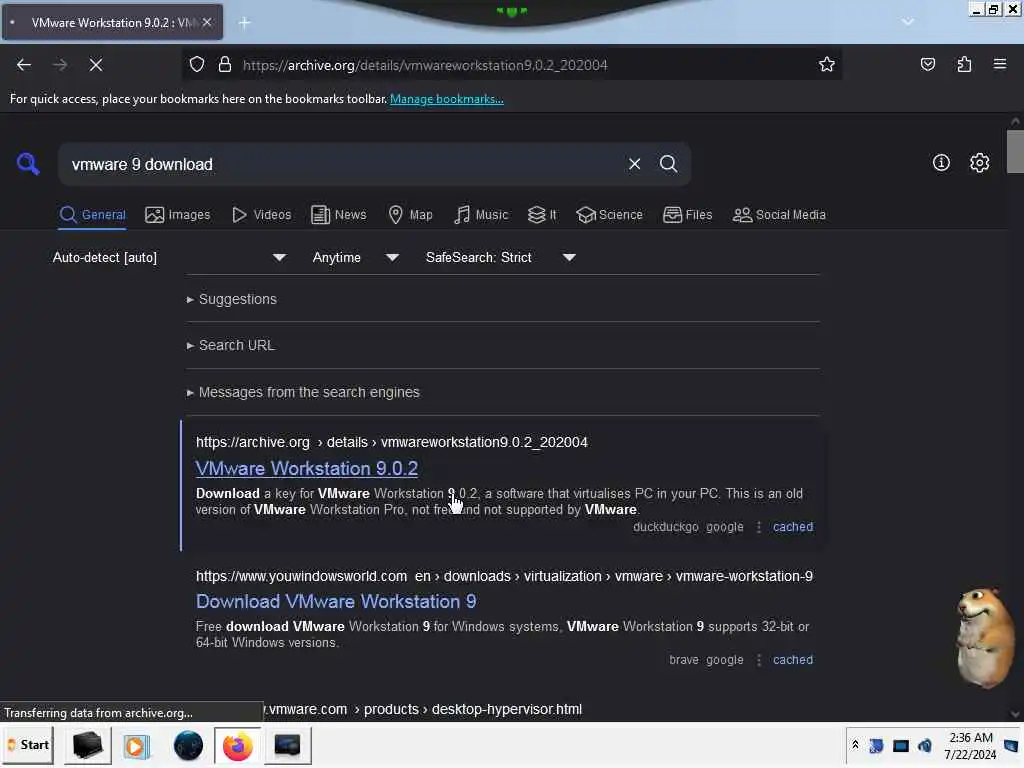The width and height of the screenshot is (1024, 768).
Task: Click the volume tray icon
Action: (x=924, y=746)
